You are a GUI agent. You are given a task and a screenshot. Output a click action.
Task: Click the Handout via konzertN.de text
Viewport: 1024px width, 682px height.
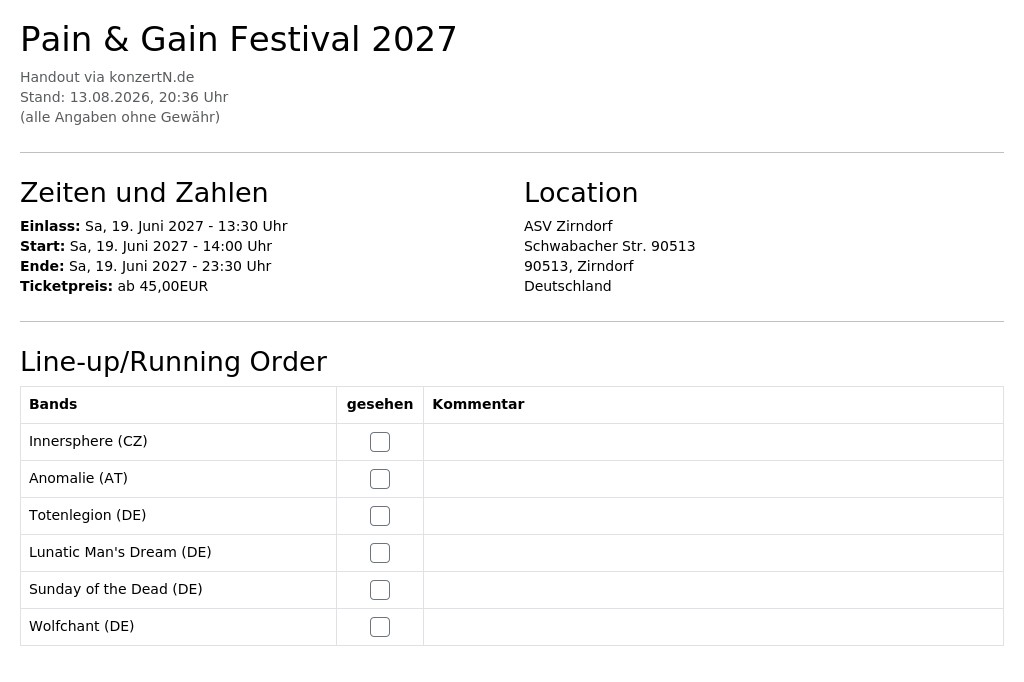pos(107,77)
